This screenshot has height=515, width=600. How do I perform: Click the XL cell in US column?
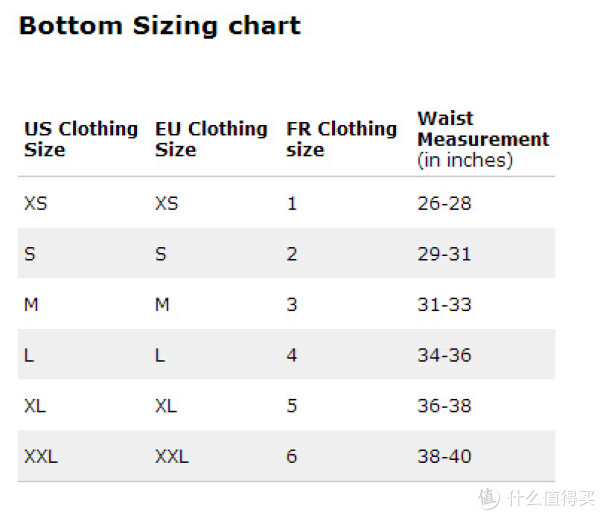(x=35, y=406)
